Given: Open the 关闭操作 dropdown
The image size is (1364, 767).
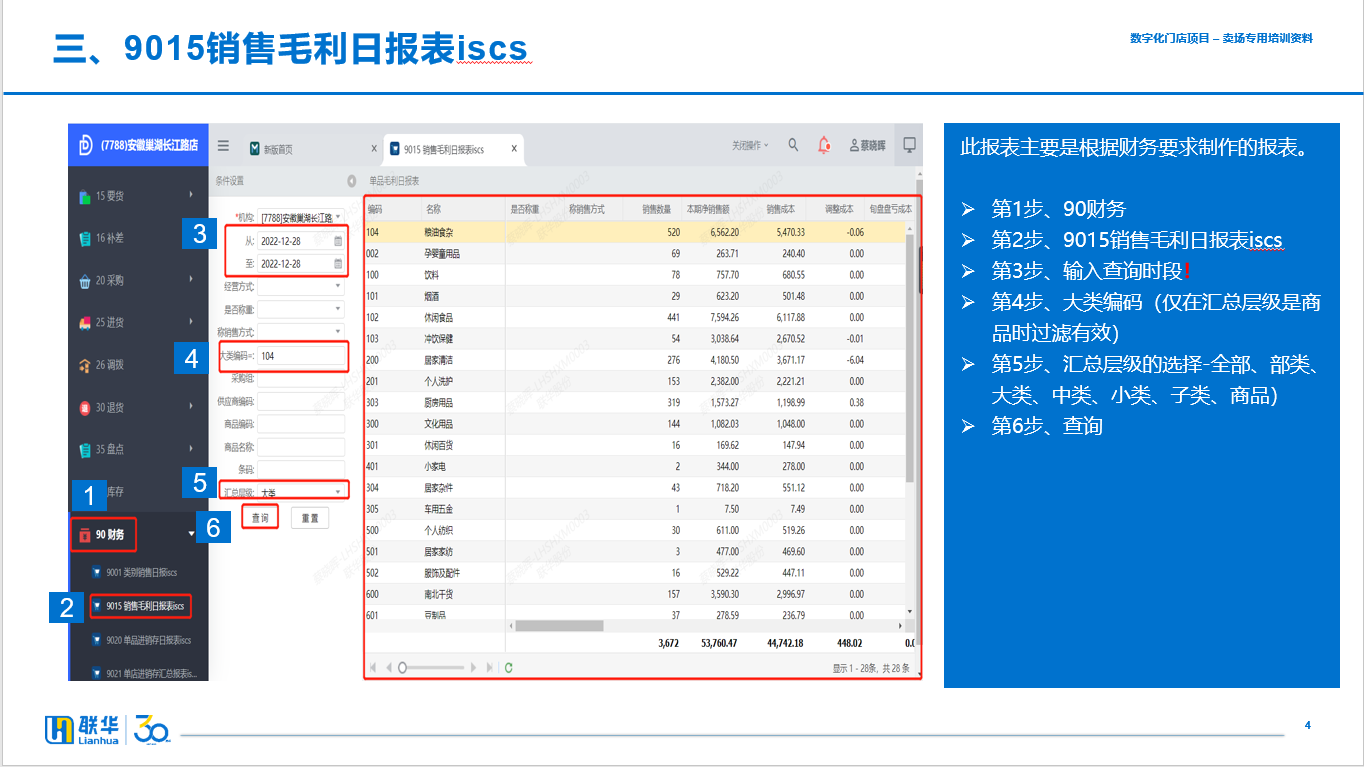Looking at the screenshot, I should [749, 146].
